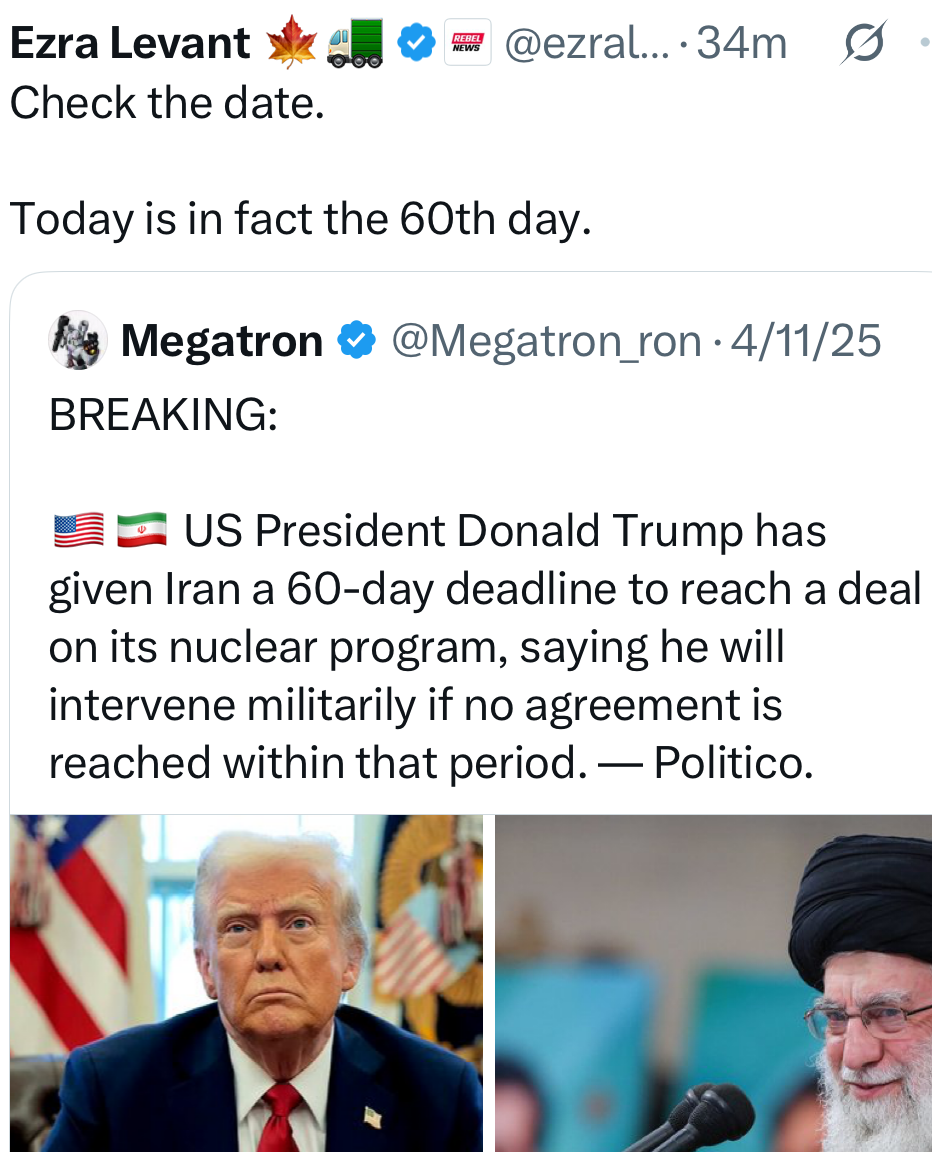Open Megatron's profile avatar

coord(77,341)
